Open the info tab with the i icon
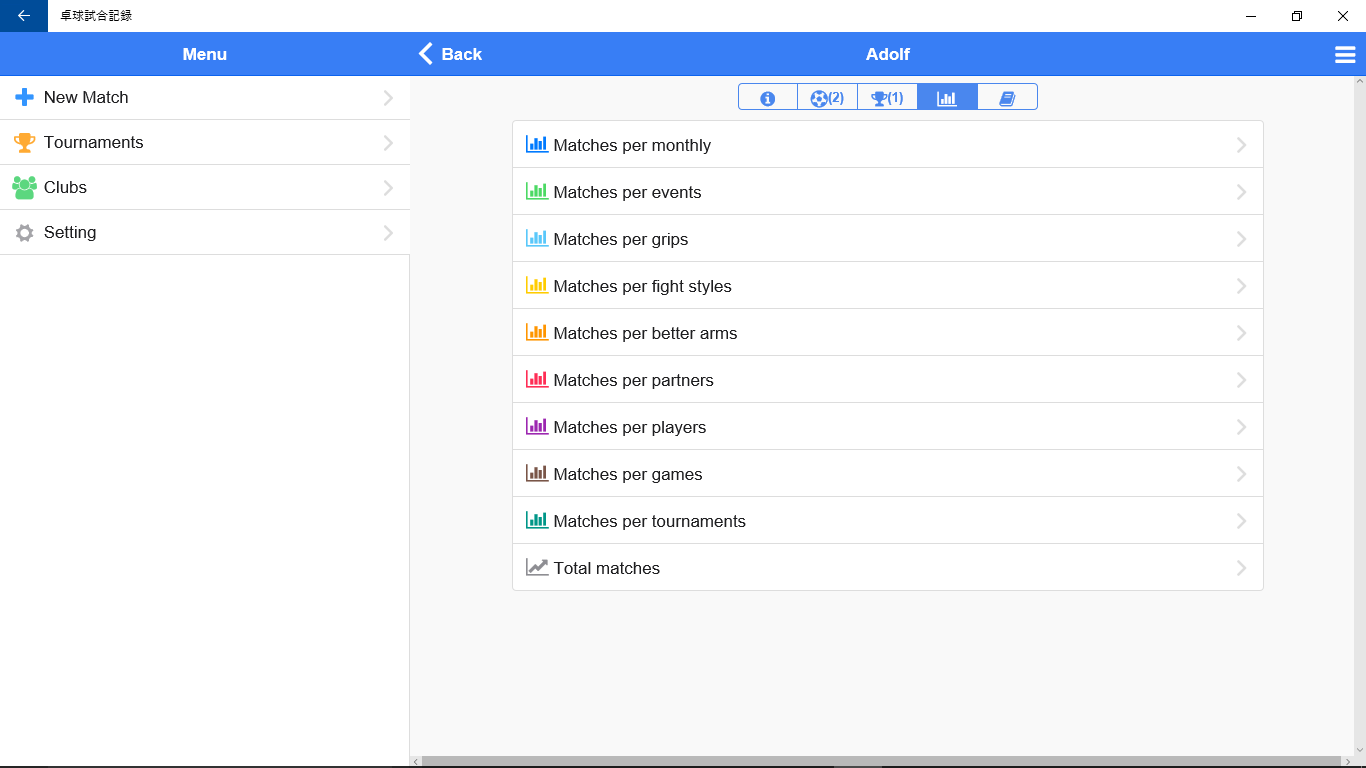The width and height of the screenshot is (1366, 768). [767, 97]
